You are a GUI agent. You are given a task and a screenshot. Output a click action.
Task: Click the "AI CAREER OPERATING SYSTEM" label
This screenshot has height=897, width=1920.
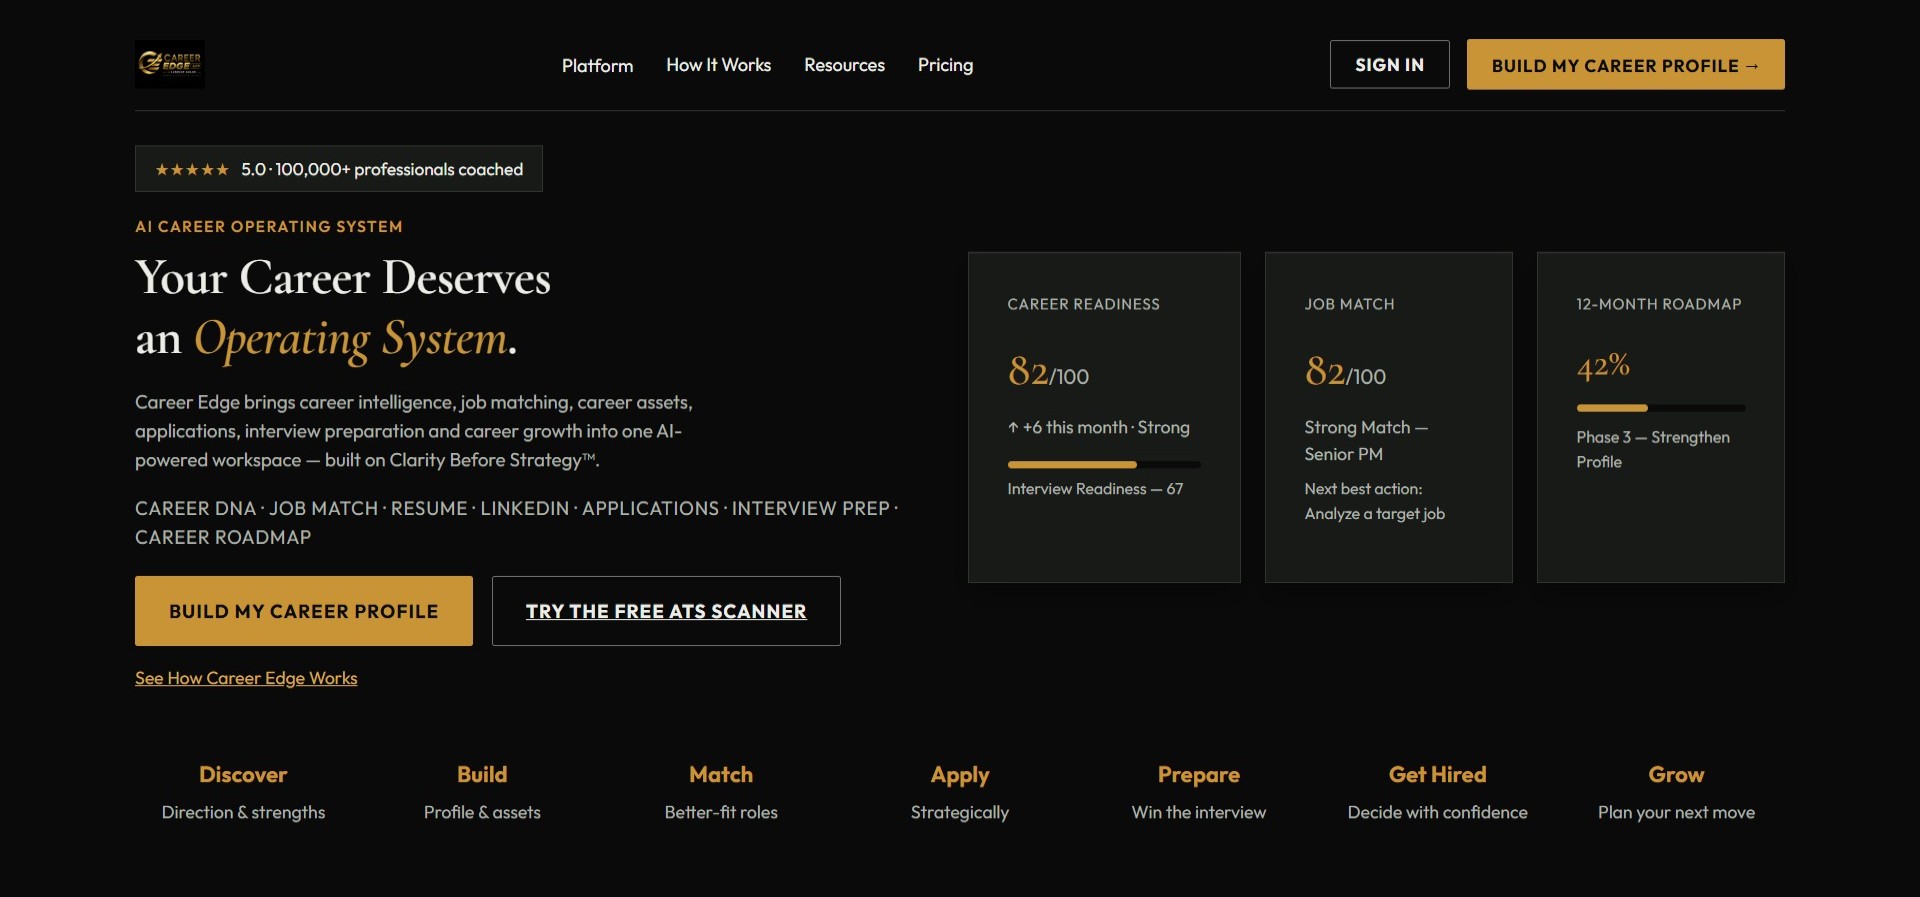(x=269, y=227)
